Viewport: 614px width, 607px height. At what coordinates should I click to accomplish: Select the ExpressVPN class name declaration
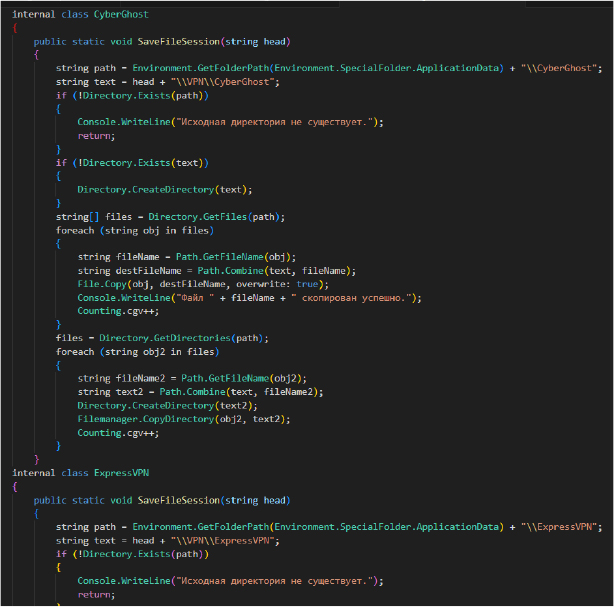[x=121, y=473]
